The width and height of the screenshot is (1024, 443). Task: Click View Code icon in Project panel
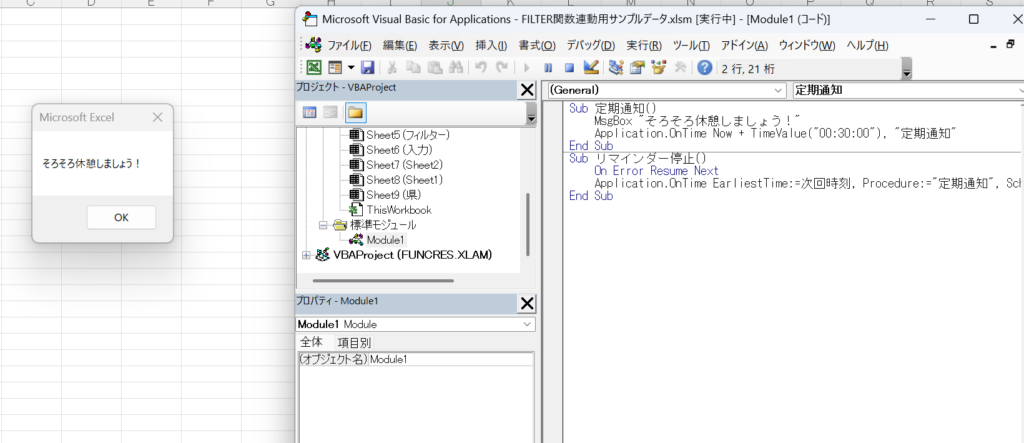(x=310, y=112)
